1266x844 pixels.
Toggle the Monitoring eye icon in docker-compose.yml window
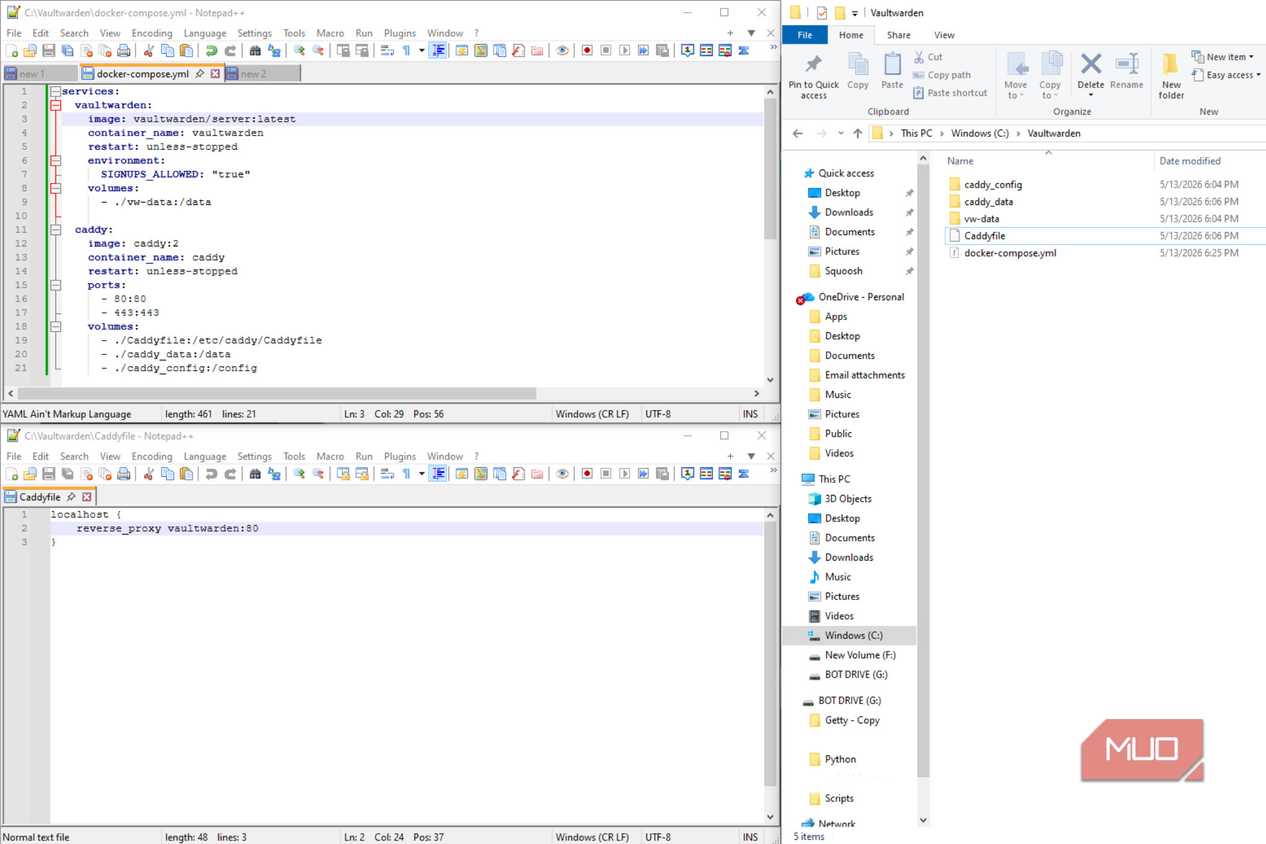(x=561, y=50)
